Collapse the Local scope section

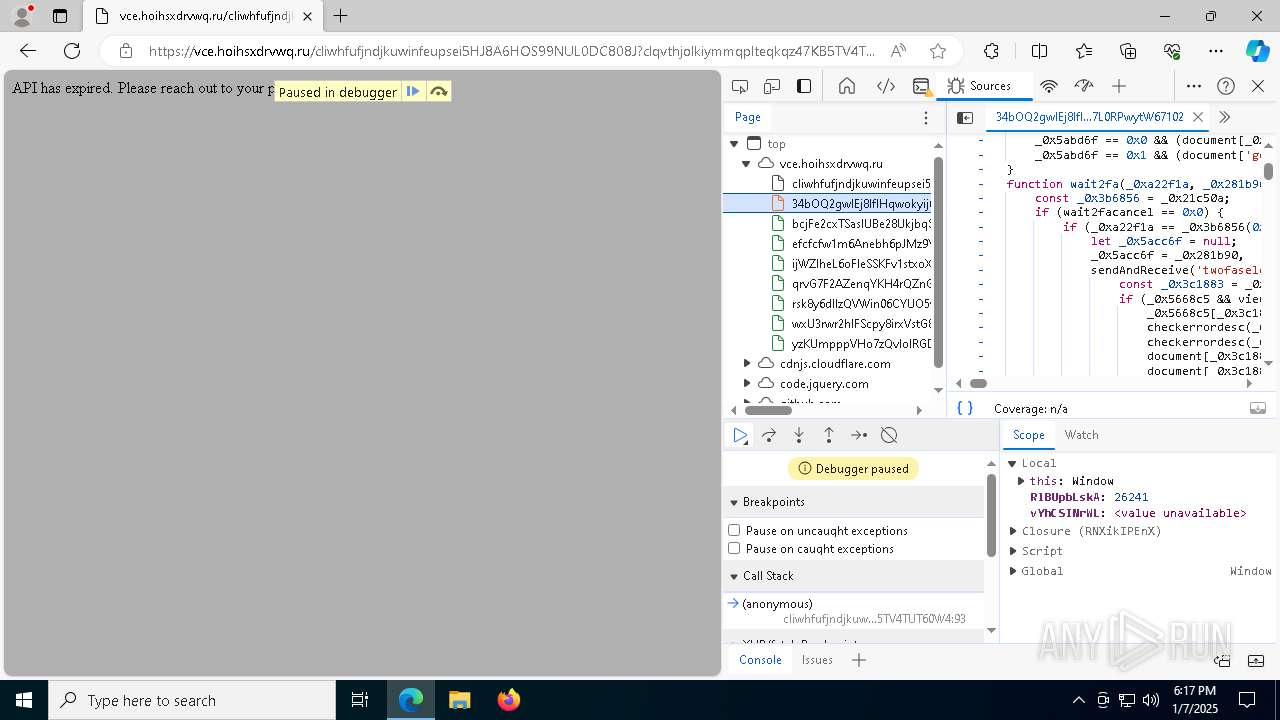point(1012,463)
